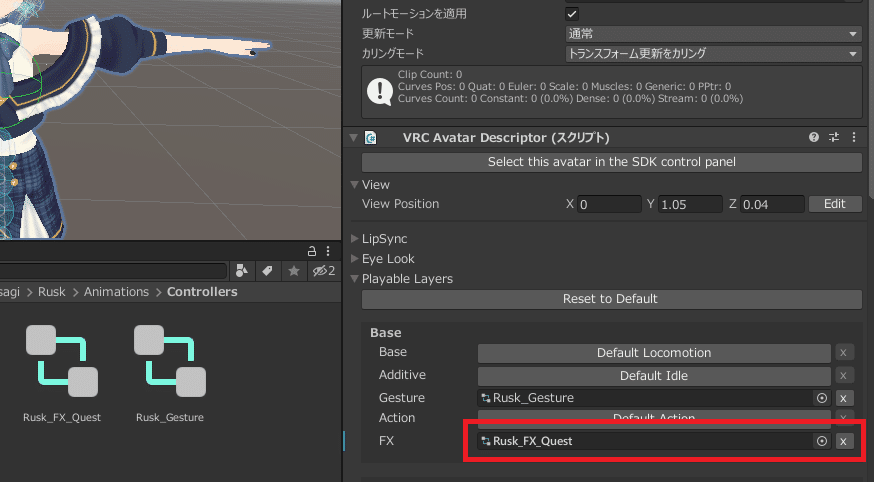Click the Clip Count info warning icon
The width and height of the screenshot is (874, 482).
(380, 91)
